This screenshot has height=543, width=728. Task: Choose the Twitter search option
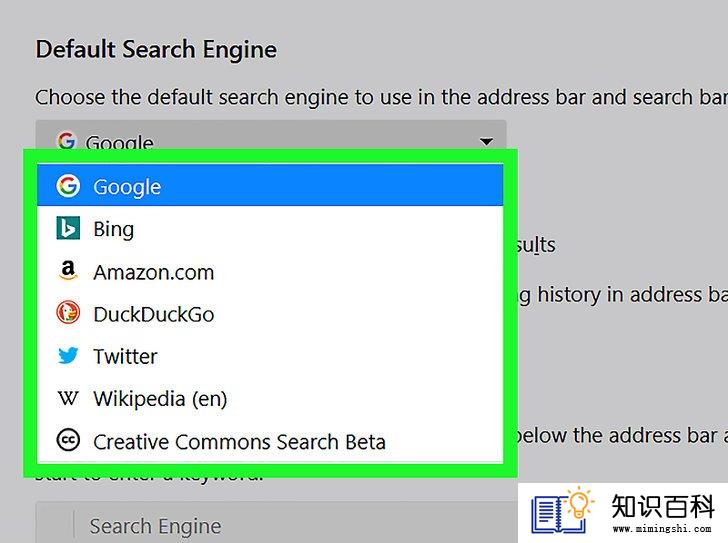click(x=270, y=356)
